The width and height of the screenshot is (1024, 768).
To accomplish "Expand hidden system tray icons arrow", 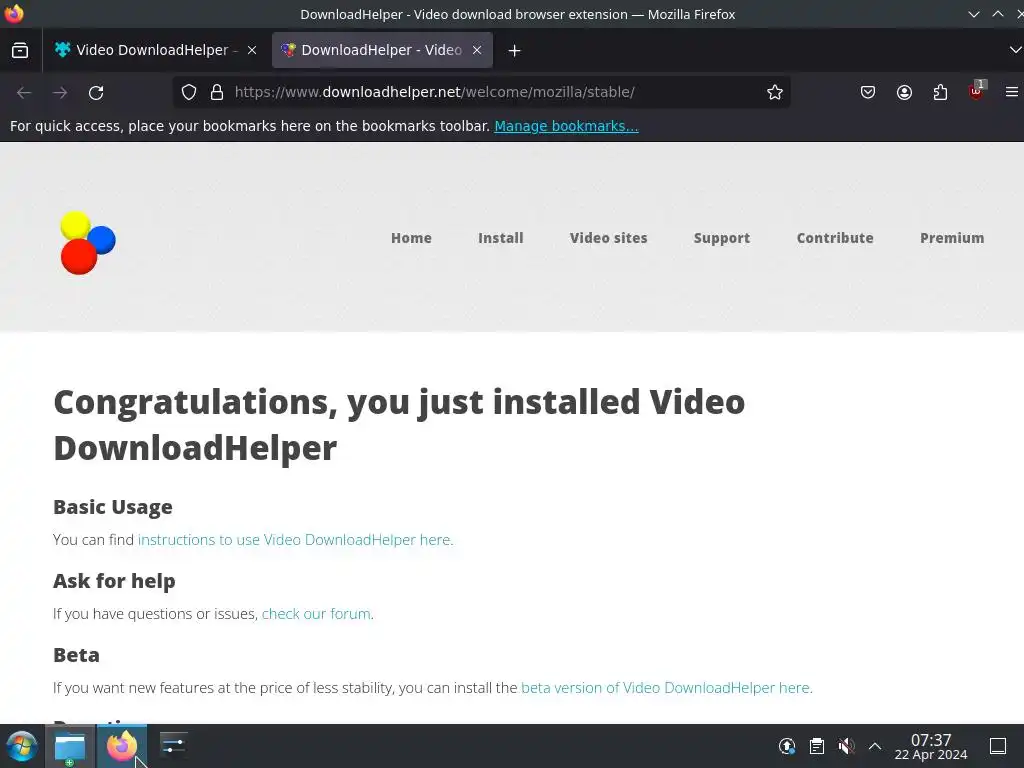I will click(x=875, y=746).
